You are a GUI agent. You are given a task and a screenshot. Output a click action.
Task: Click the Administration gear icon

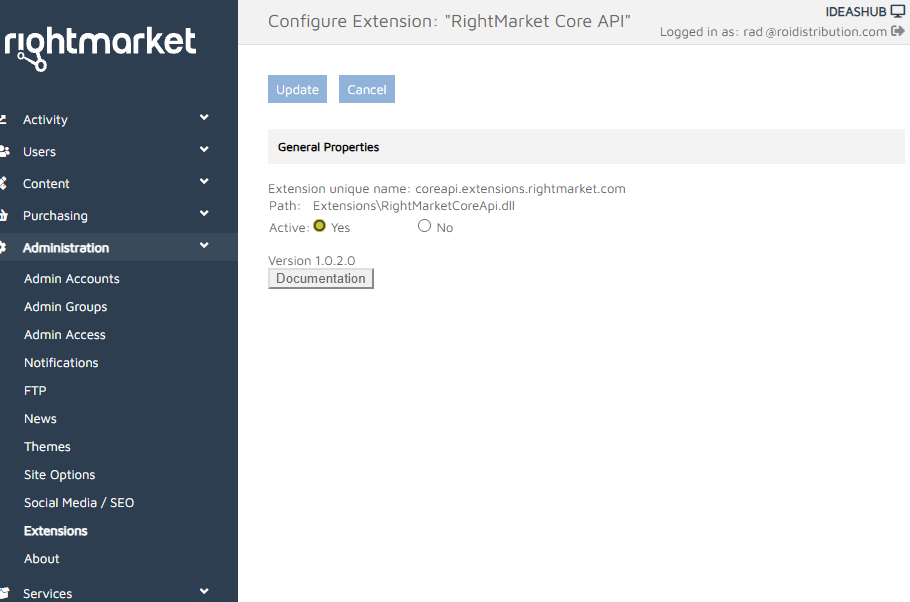8,247
